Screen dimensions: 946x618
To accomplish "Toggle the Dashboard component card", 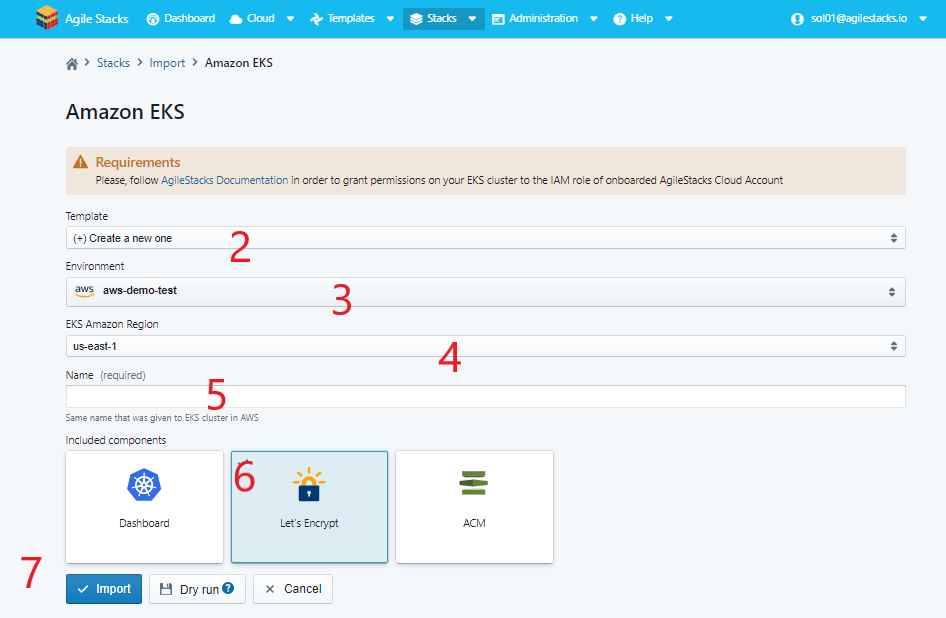I will point(144,507).
